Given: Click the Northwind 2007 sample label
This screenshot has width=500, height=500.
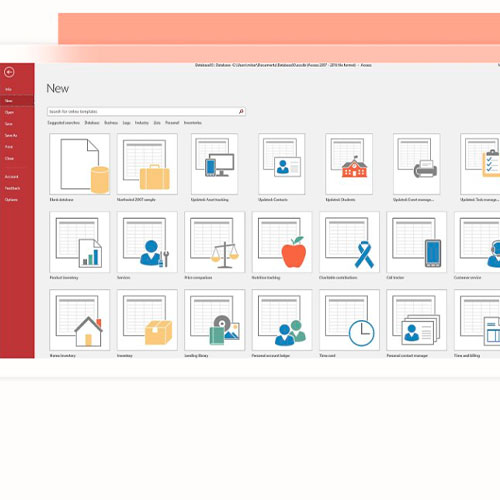Looking at the screenshot, I should (136, 199).
